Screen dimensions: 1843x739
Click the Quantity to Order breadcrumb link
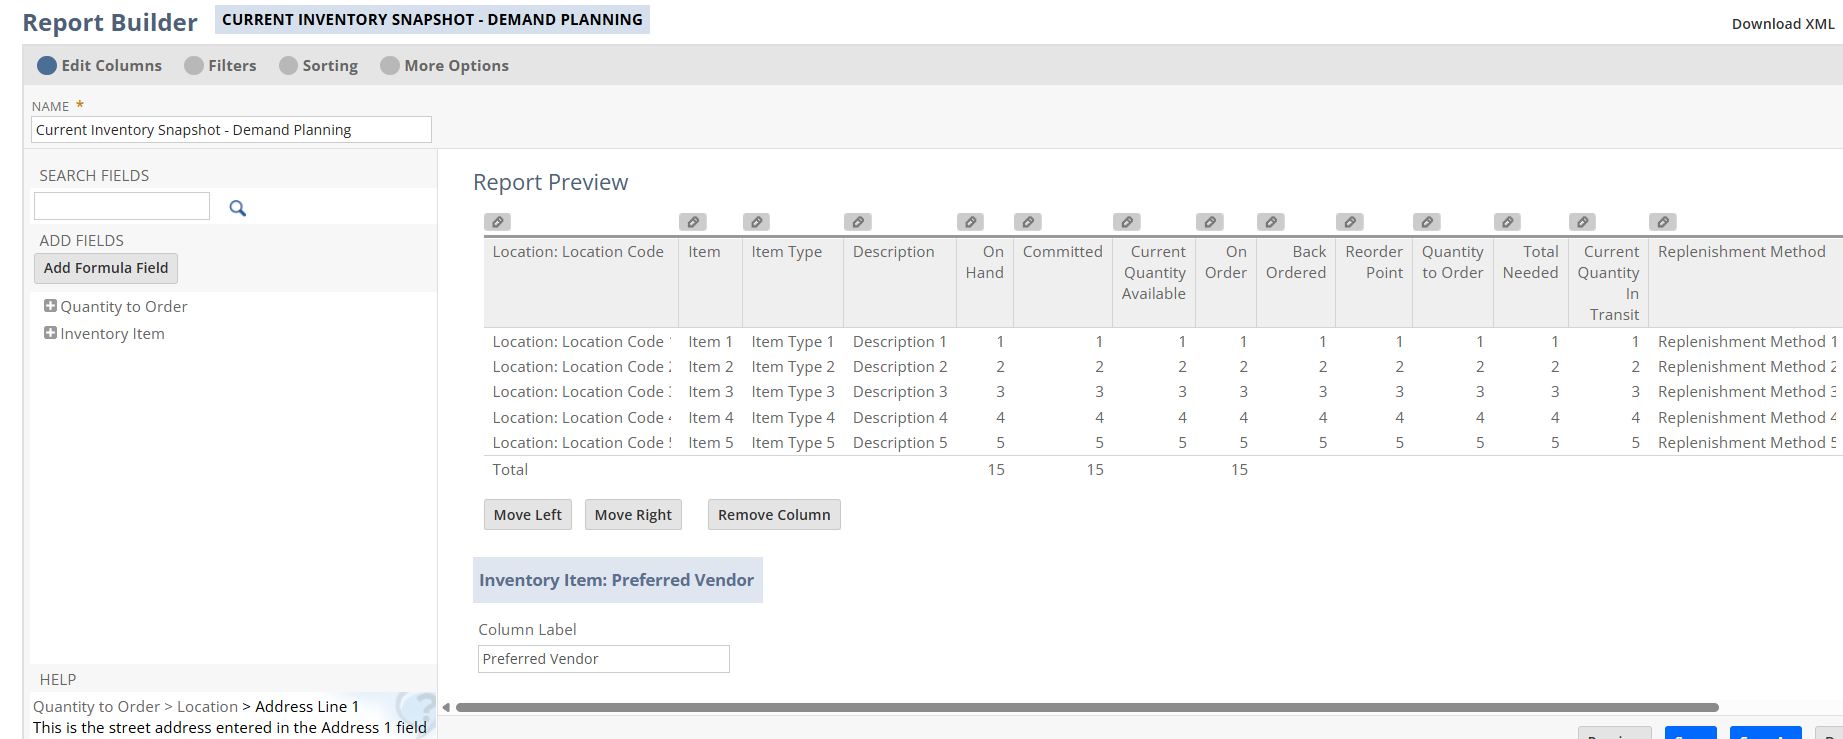coord(96,706)
